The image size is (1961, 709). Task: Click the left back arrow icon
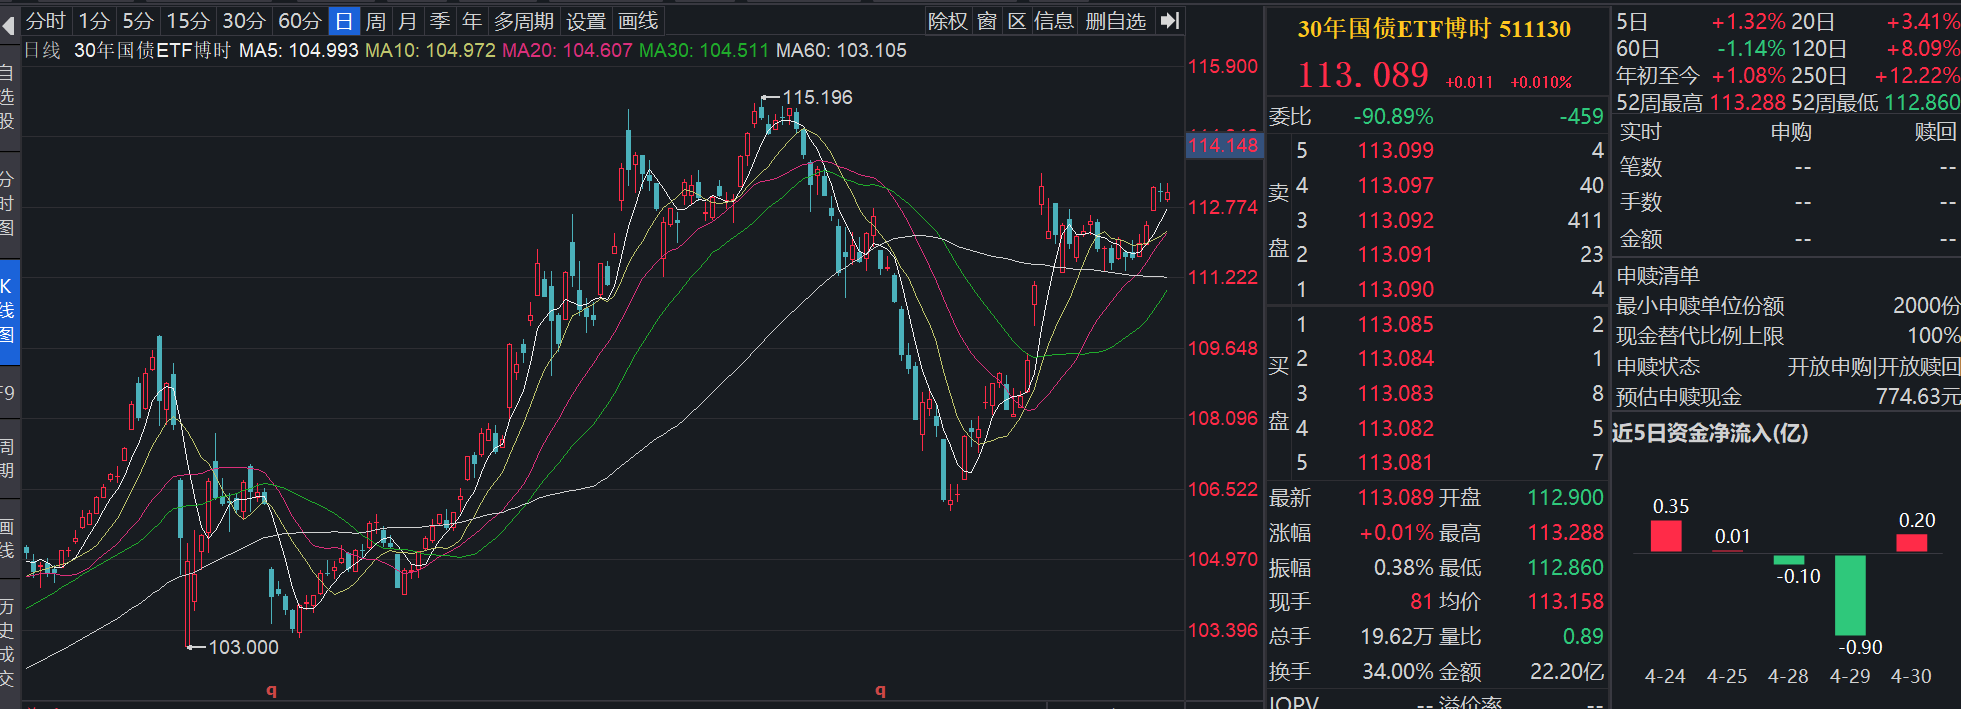[9, 24]
